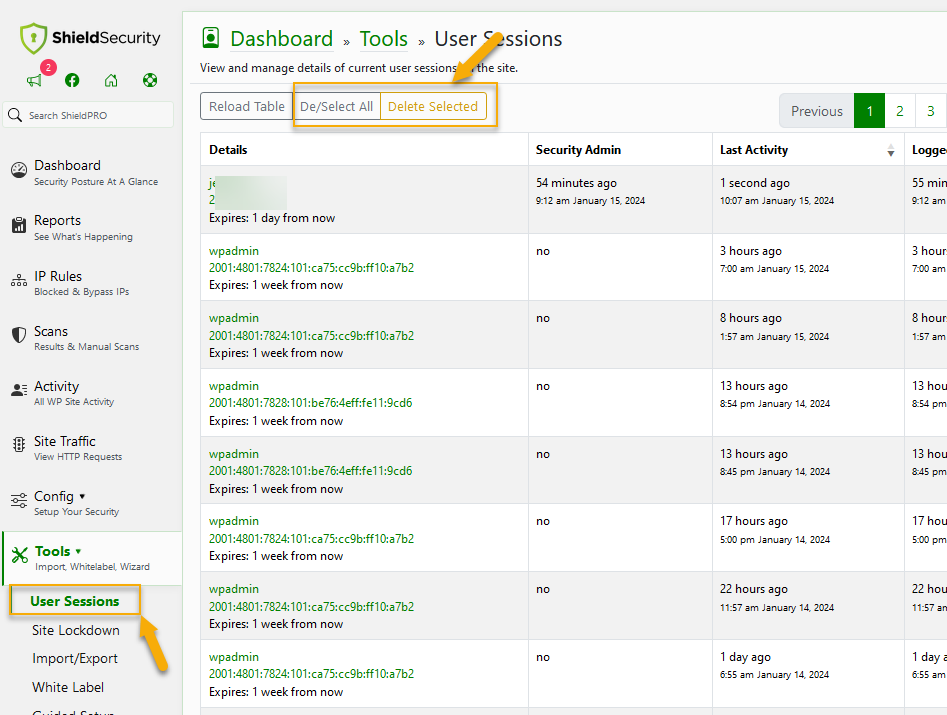Click wpadmin link with 8 hours ago activity
This screenshot has height=715, width=947.
point(234,318)
